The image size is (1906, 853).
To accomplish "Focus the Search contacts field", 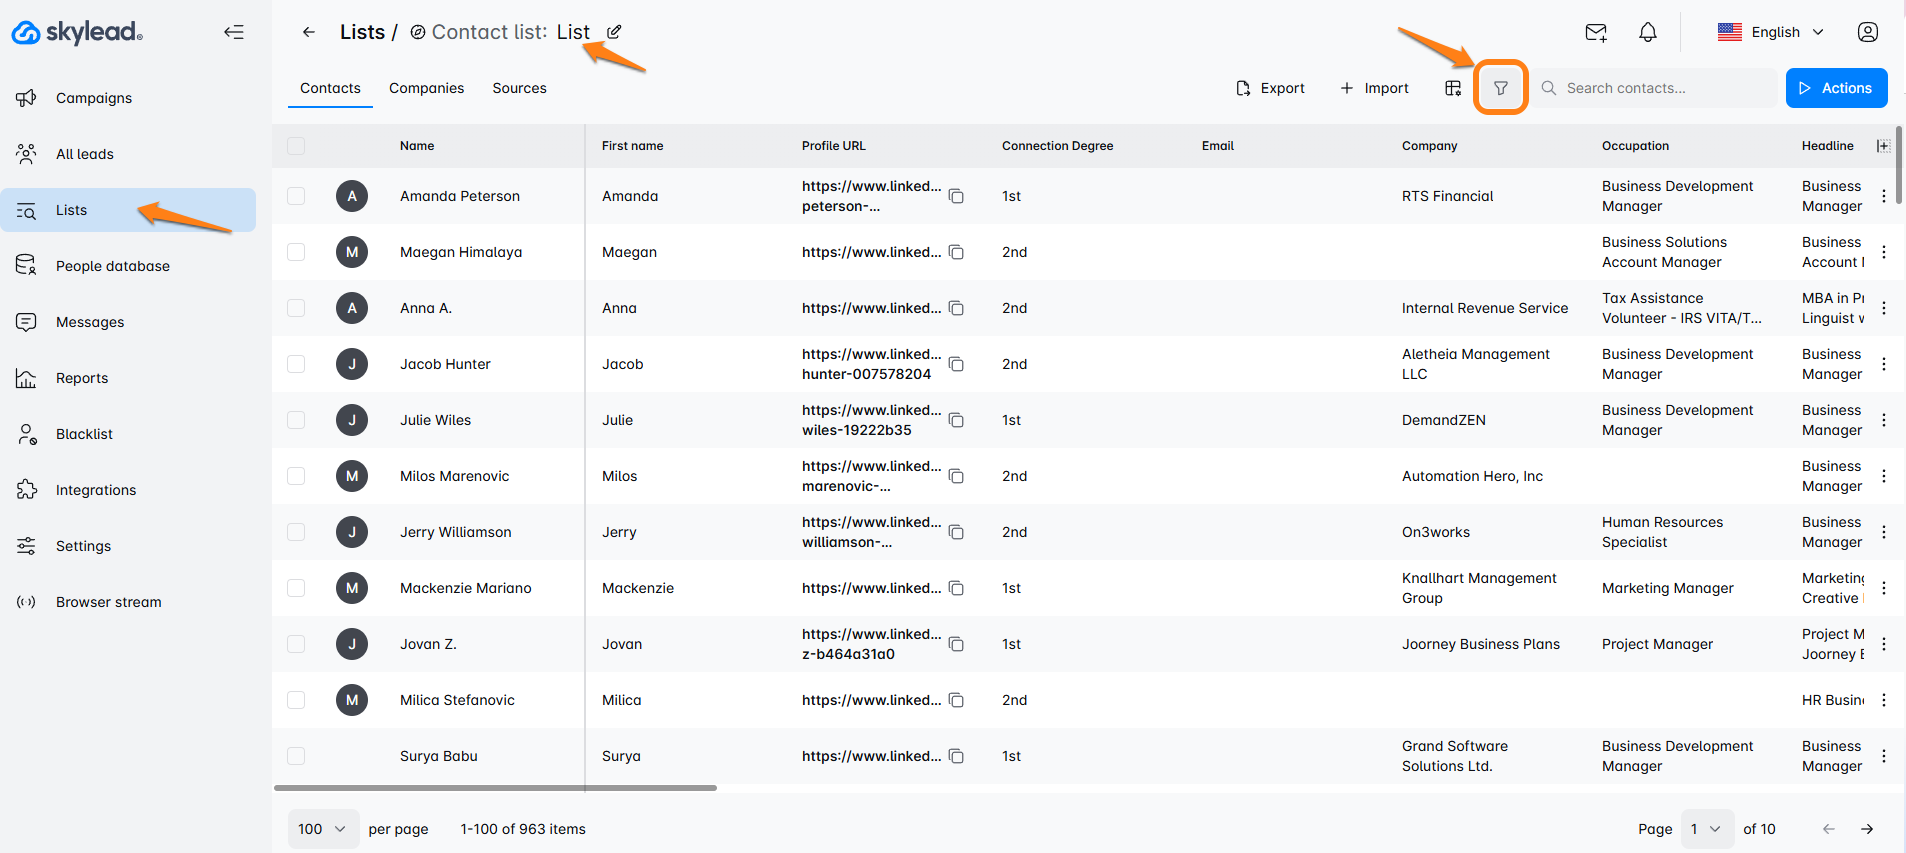I will click(1656, 88).
